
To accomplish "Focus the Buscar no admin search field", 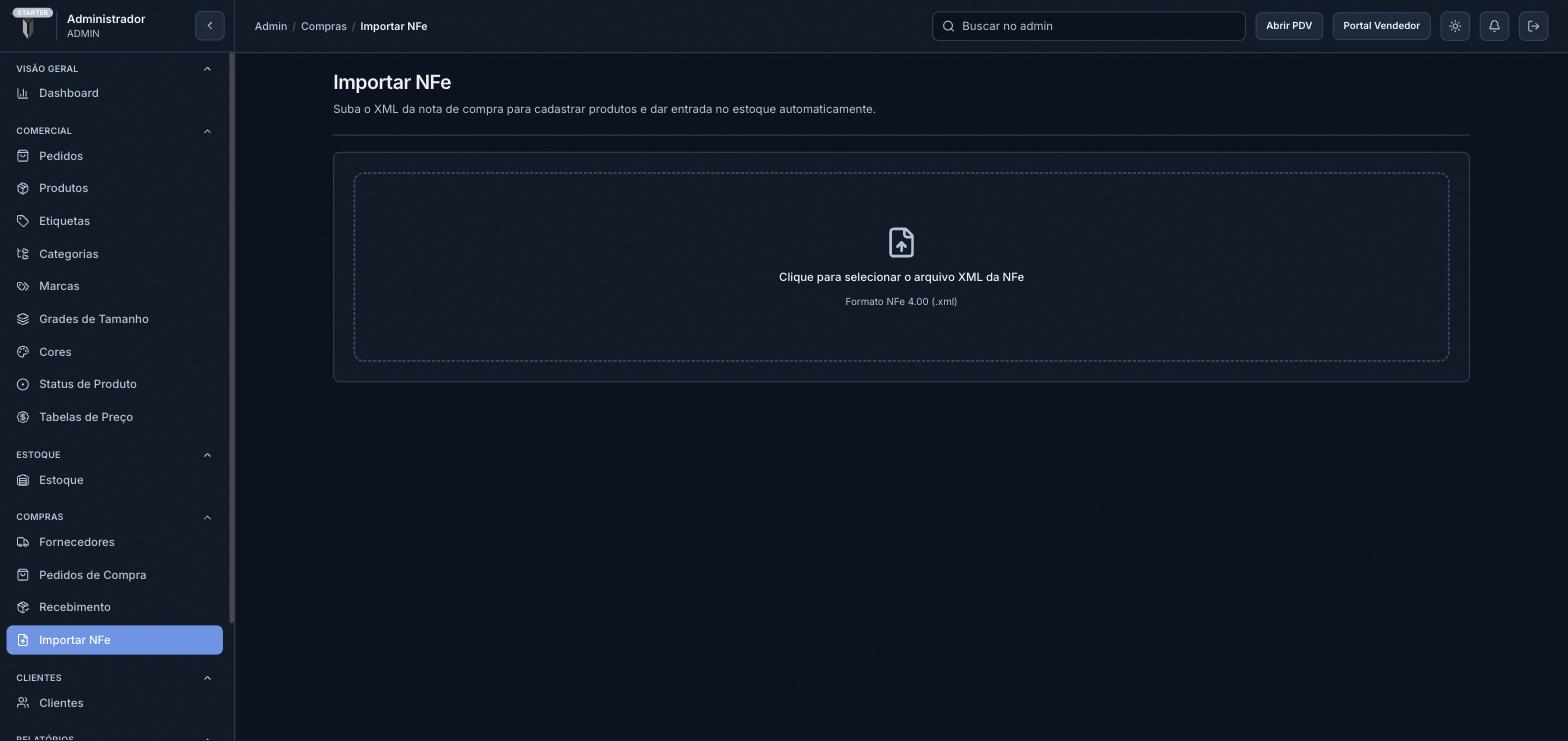I will (1088, 26).
